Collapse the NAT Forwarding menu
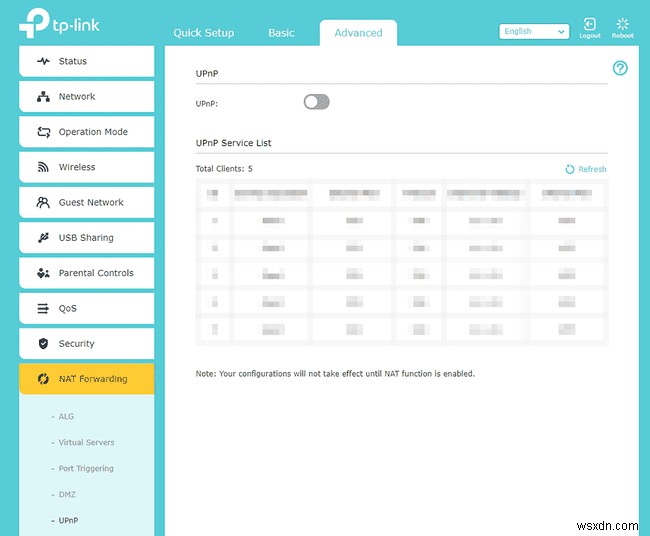650x536 pixels. [87, 379]
